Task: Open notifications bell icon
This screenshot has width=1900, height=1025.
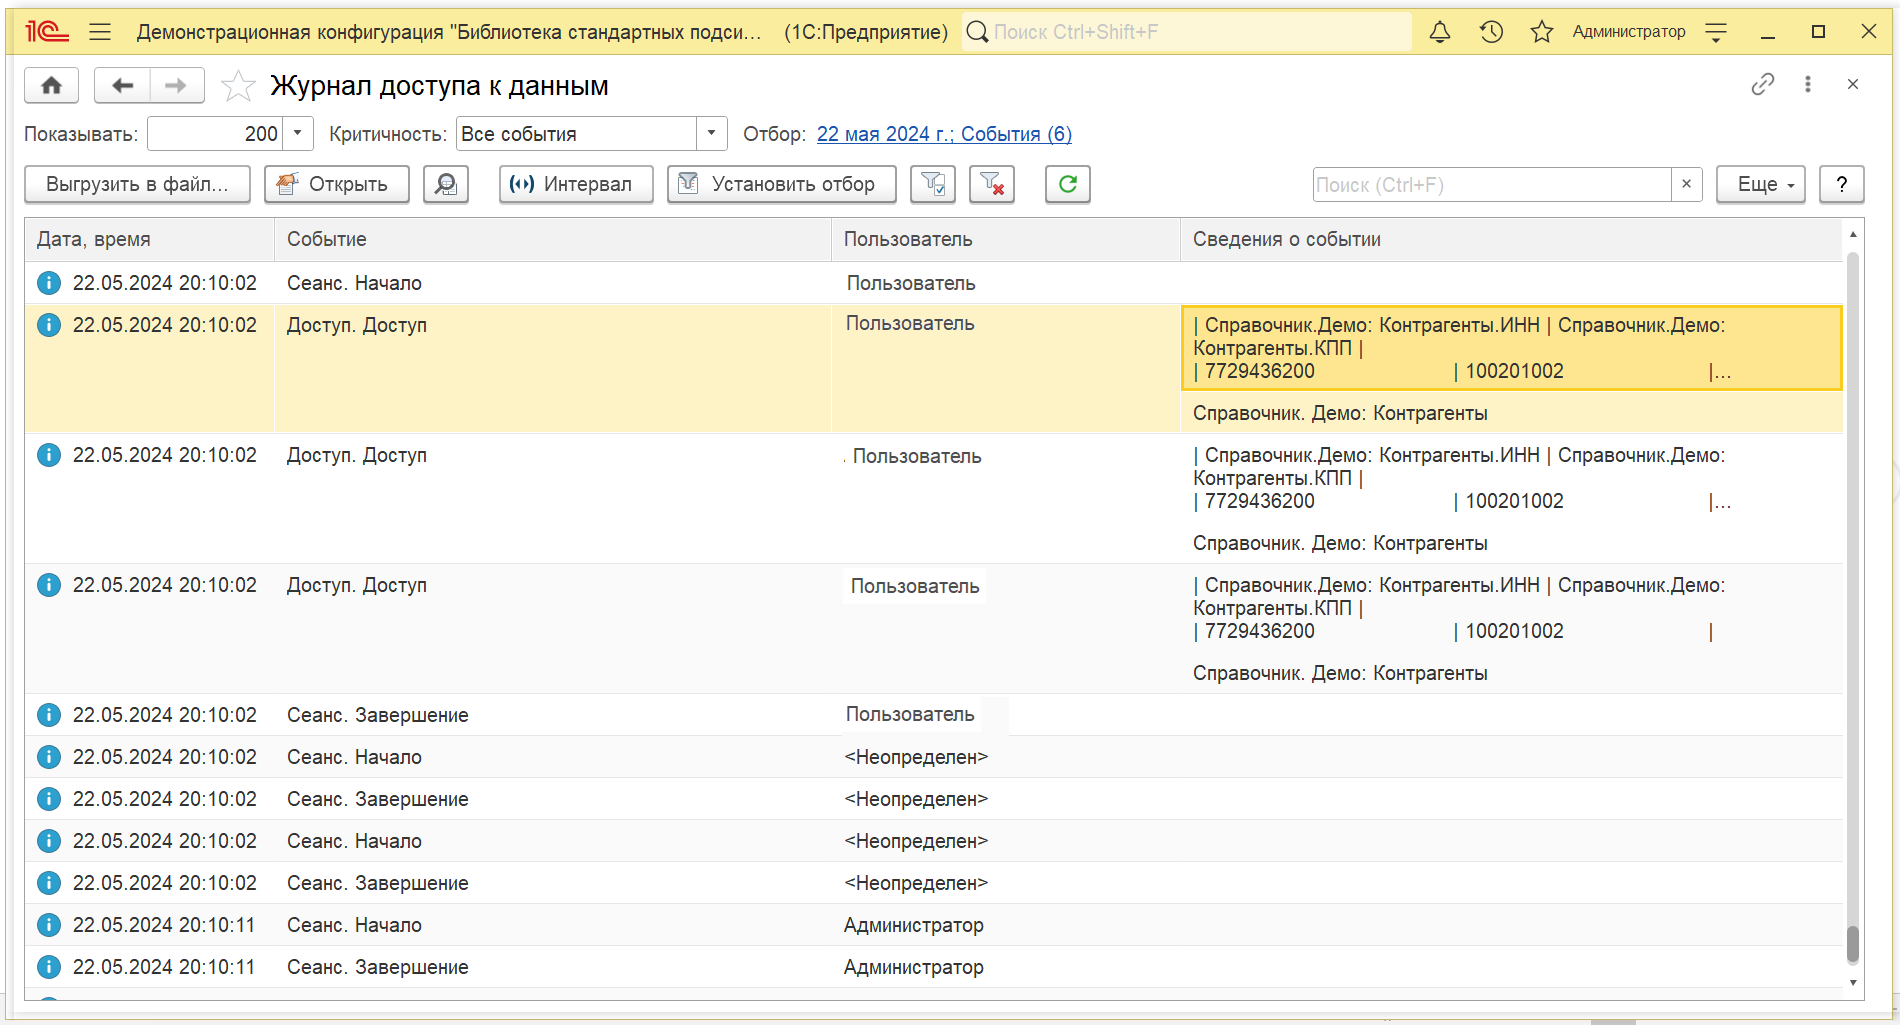Action: pos(1440,32)
